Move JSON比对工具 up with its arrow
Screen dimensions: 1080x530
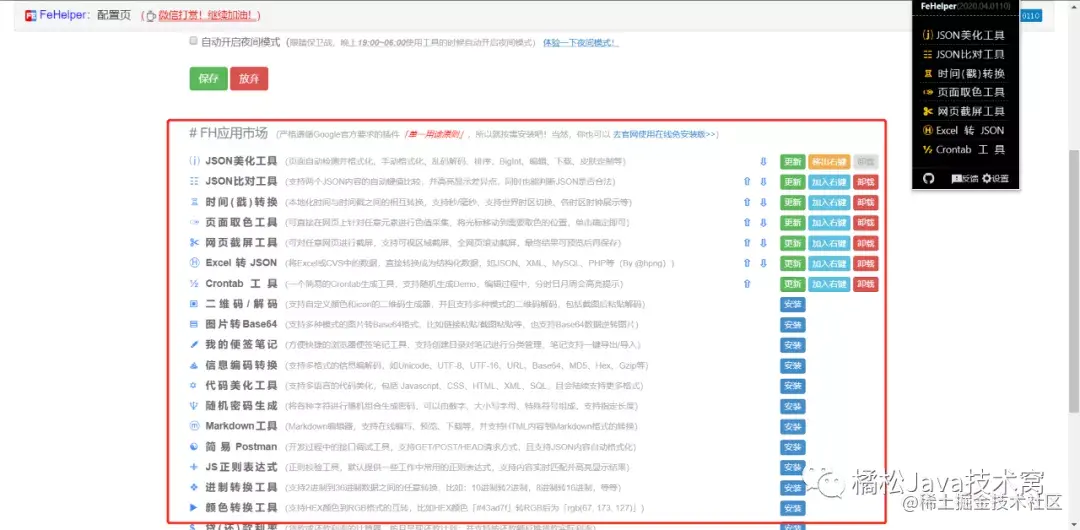click(747, 182)
